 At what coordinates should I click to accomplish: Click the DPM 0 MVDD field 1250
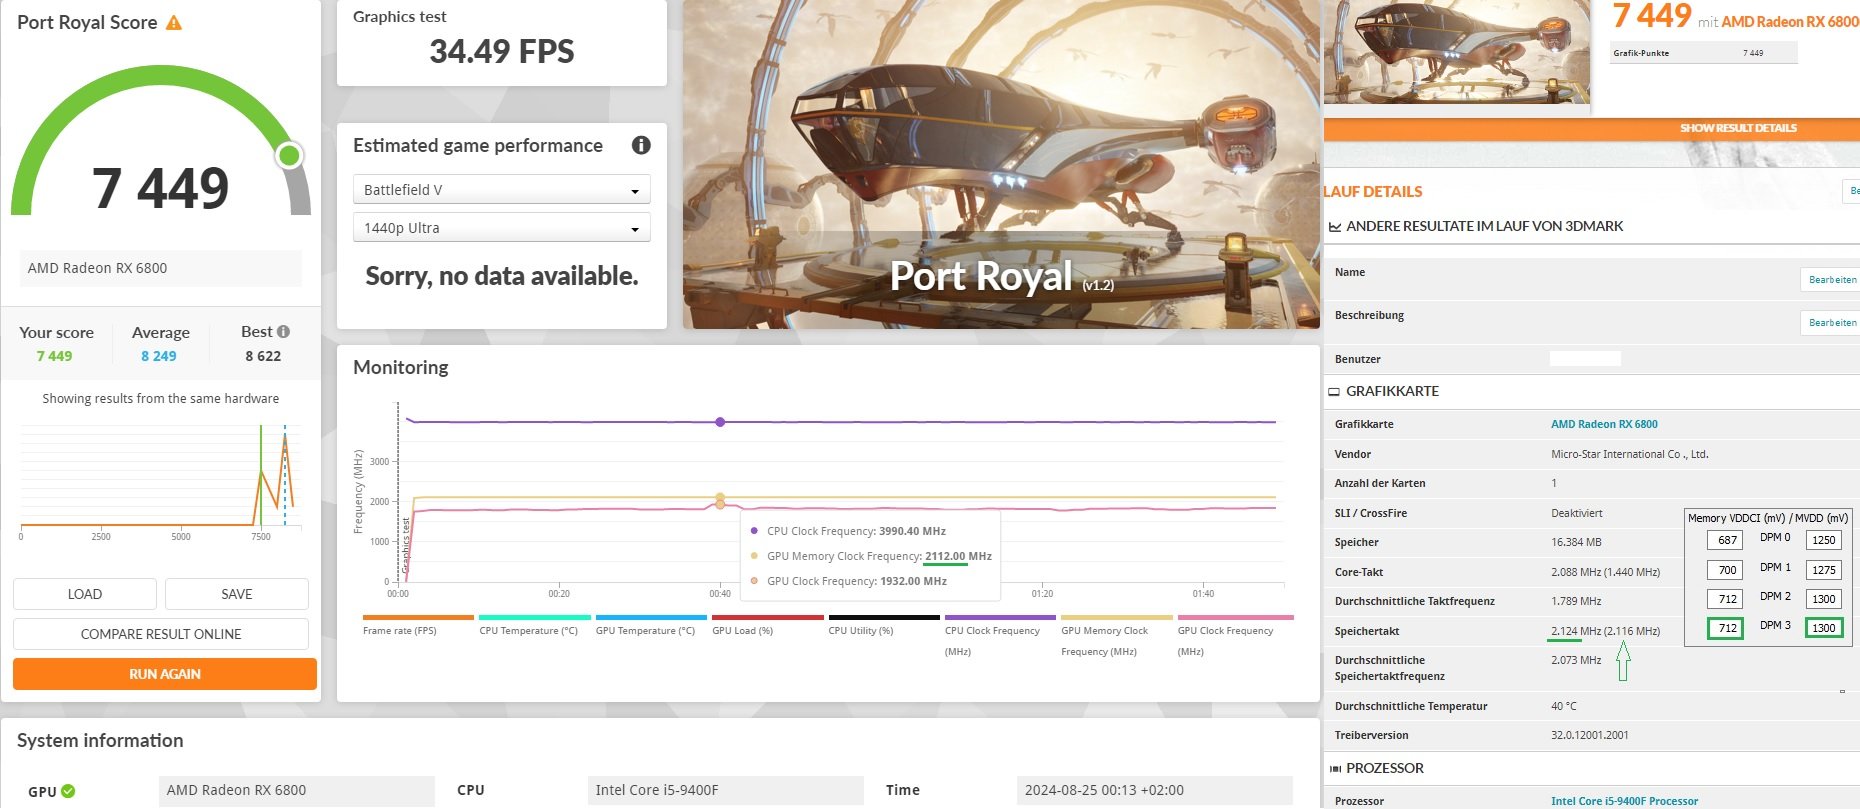tap(1823, 540)
